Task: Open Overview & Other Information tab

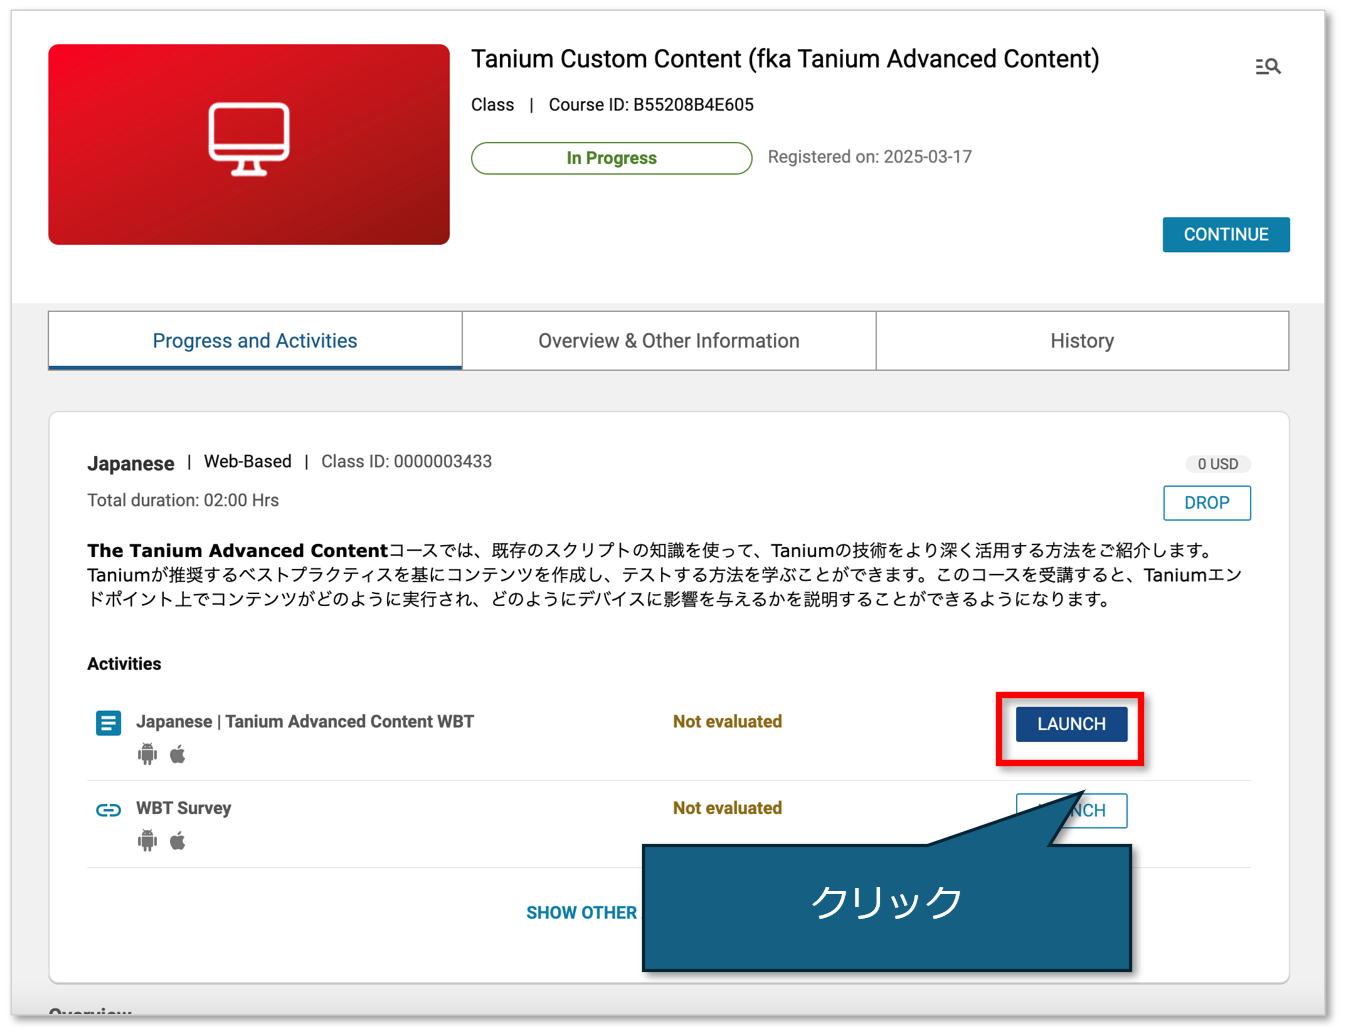Action: pos(669,341)
